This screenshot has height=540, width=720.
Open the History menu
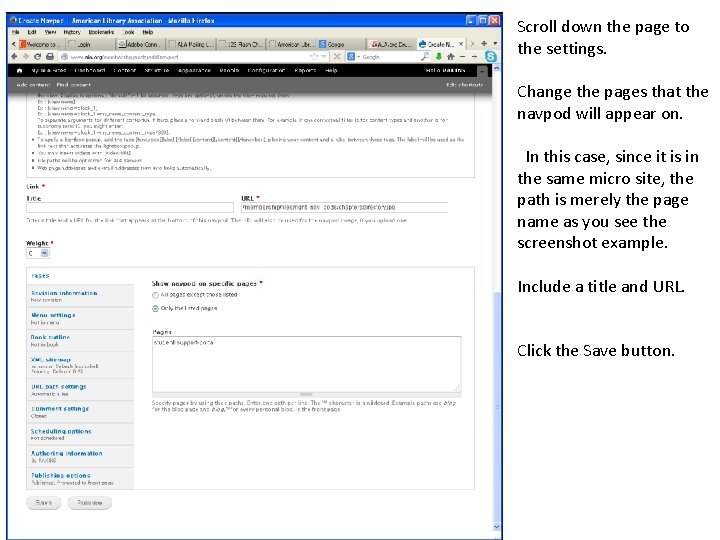tap(72, 32)
